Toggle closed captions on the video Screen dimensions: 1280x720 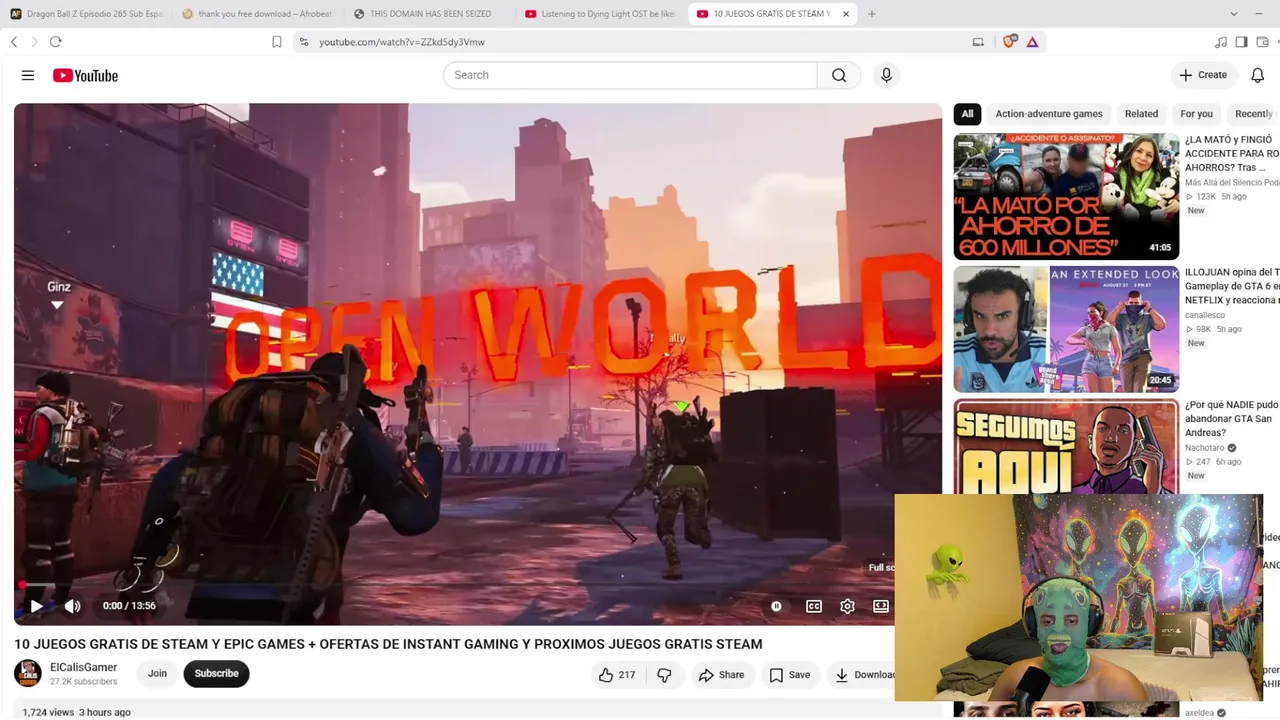(814, 606)
